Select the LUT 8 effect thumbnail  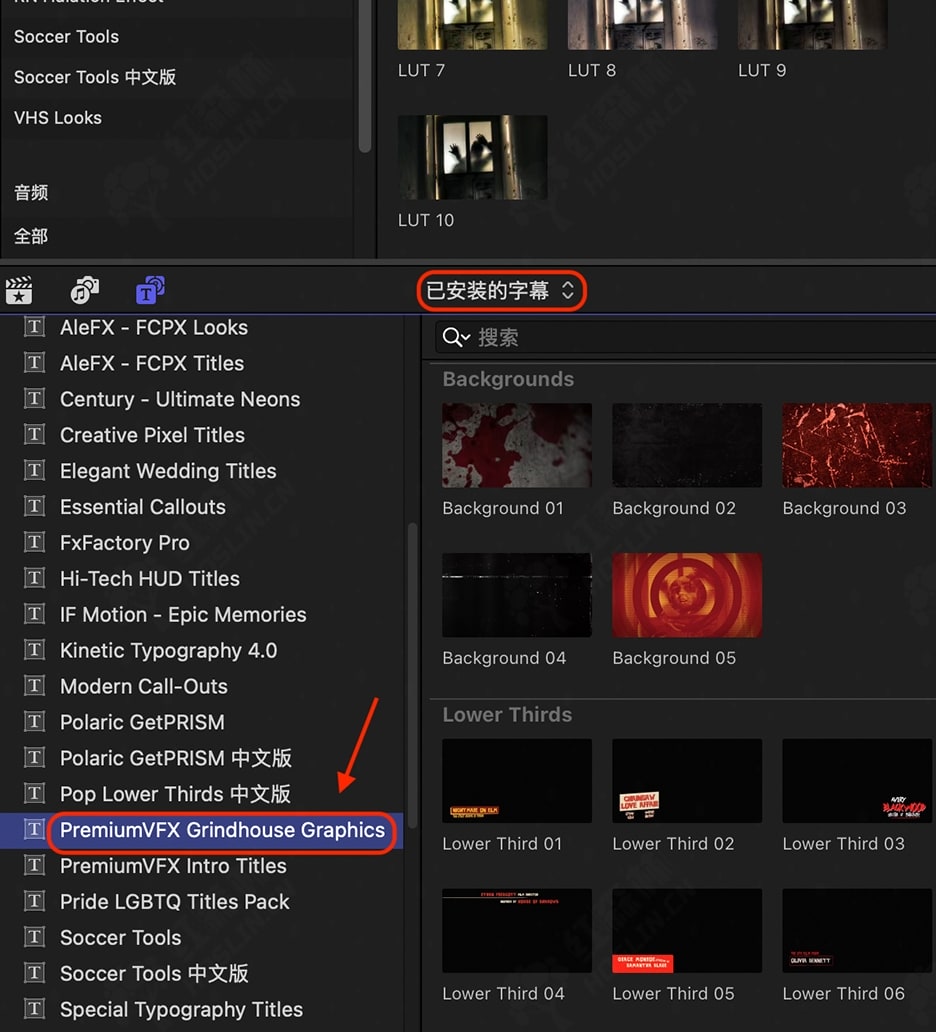[x=642, y=24]
